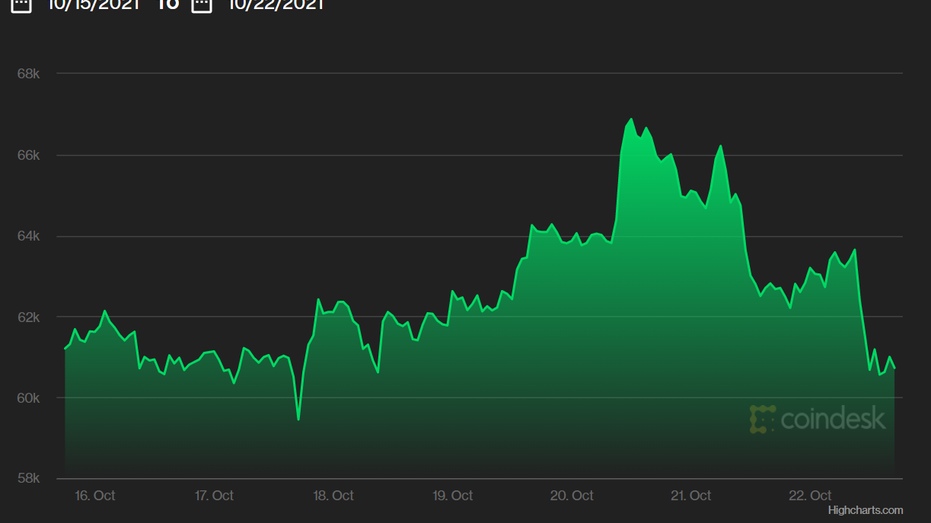Click the 62k y-axis label

28,317
